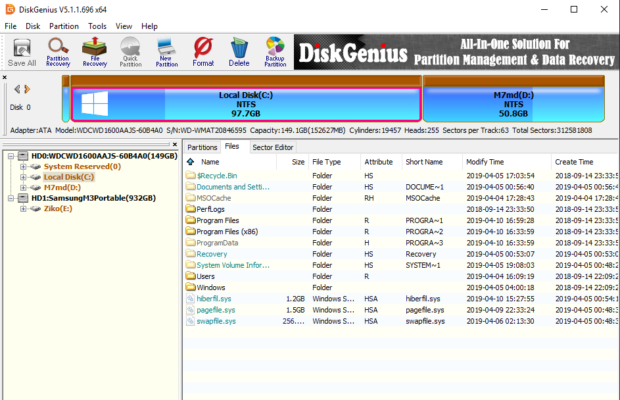Select M7md(D:) in the disk tree
This screenshot has height=400, width=620.
62,187
